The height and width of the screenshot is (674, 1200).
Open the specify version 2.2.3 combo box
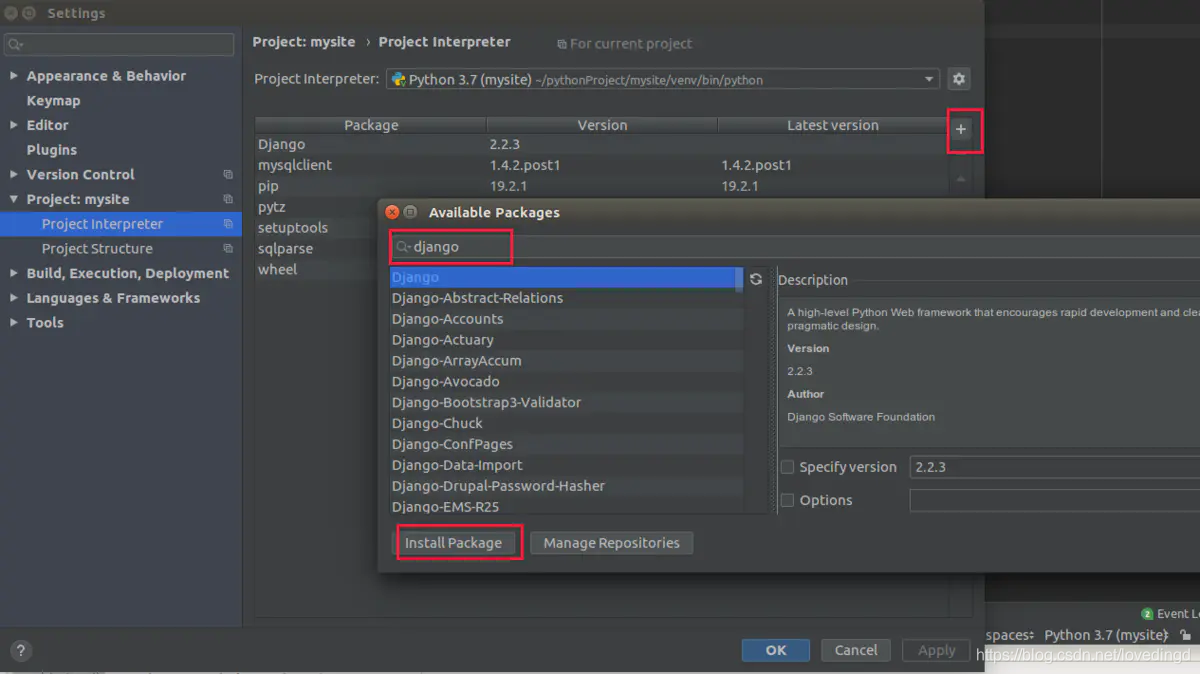pyautogui.click(x=1054, y=467)
